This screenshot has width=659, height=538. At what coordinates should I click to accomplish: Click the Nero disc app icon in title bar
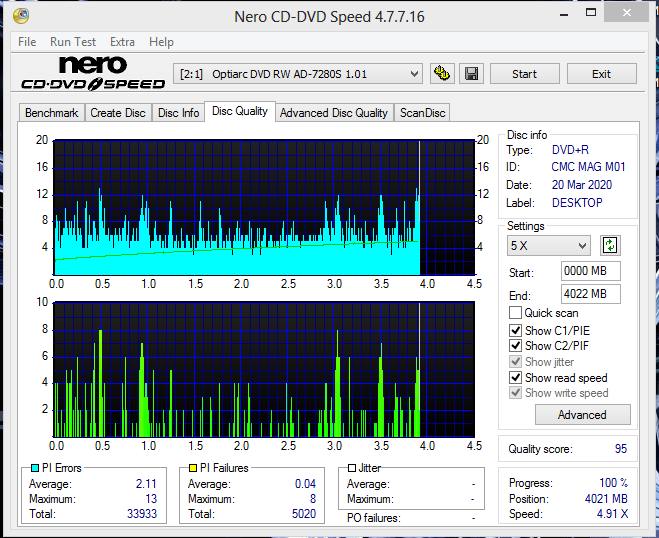tap(21, 16)
